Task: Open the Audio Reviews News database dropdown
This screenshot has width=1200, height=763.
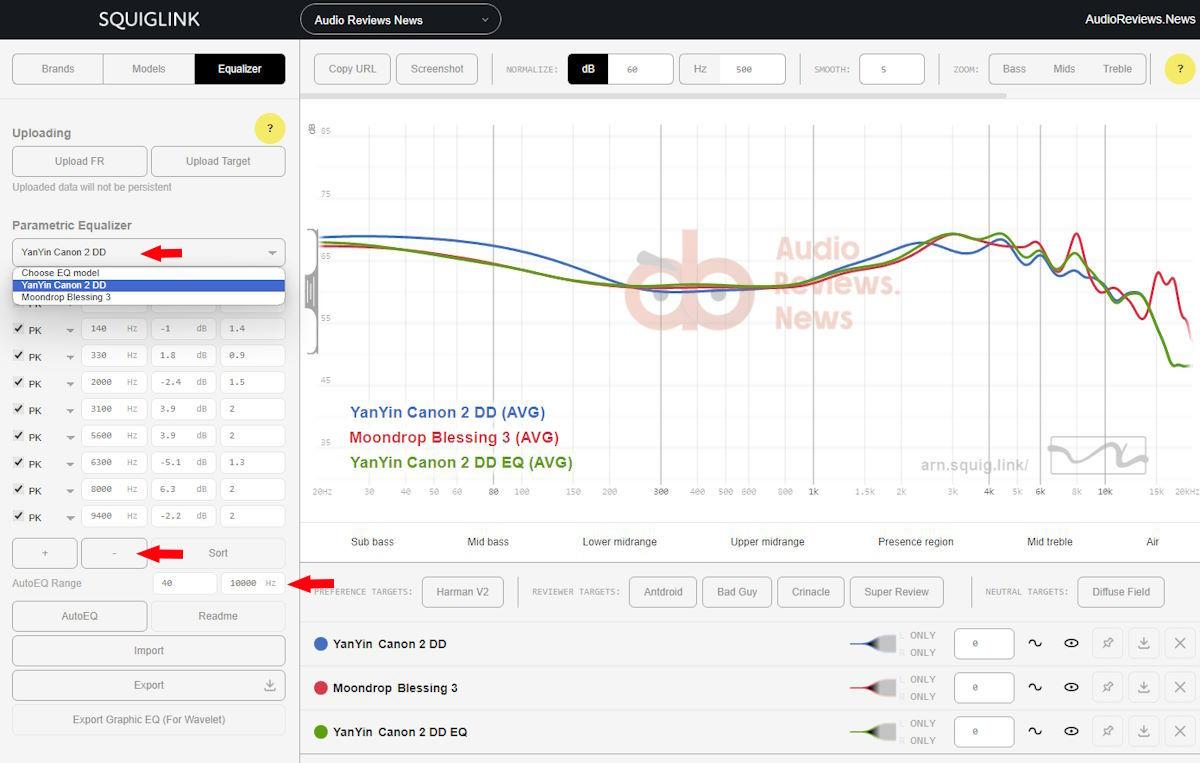Action: [400, 20]
